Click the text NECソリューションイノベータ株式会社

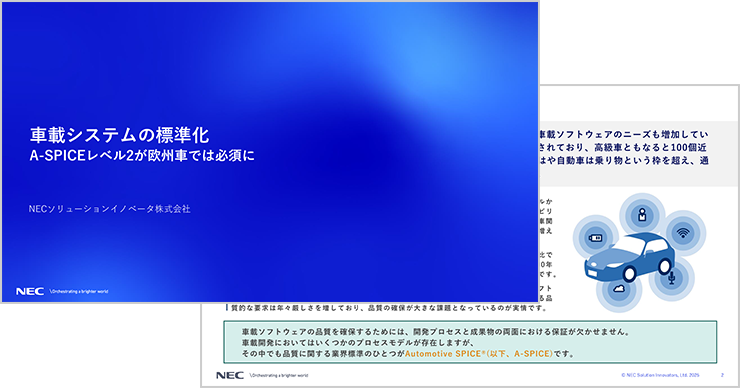109,209
